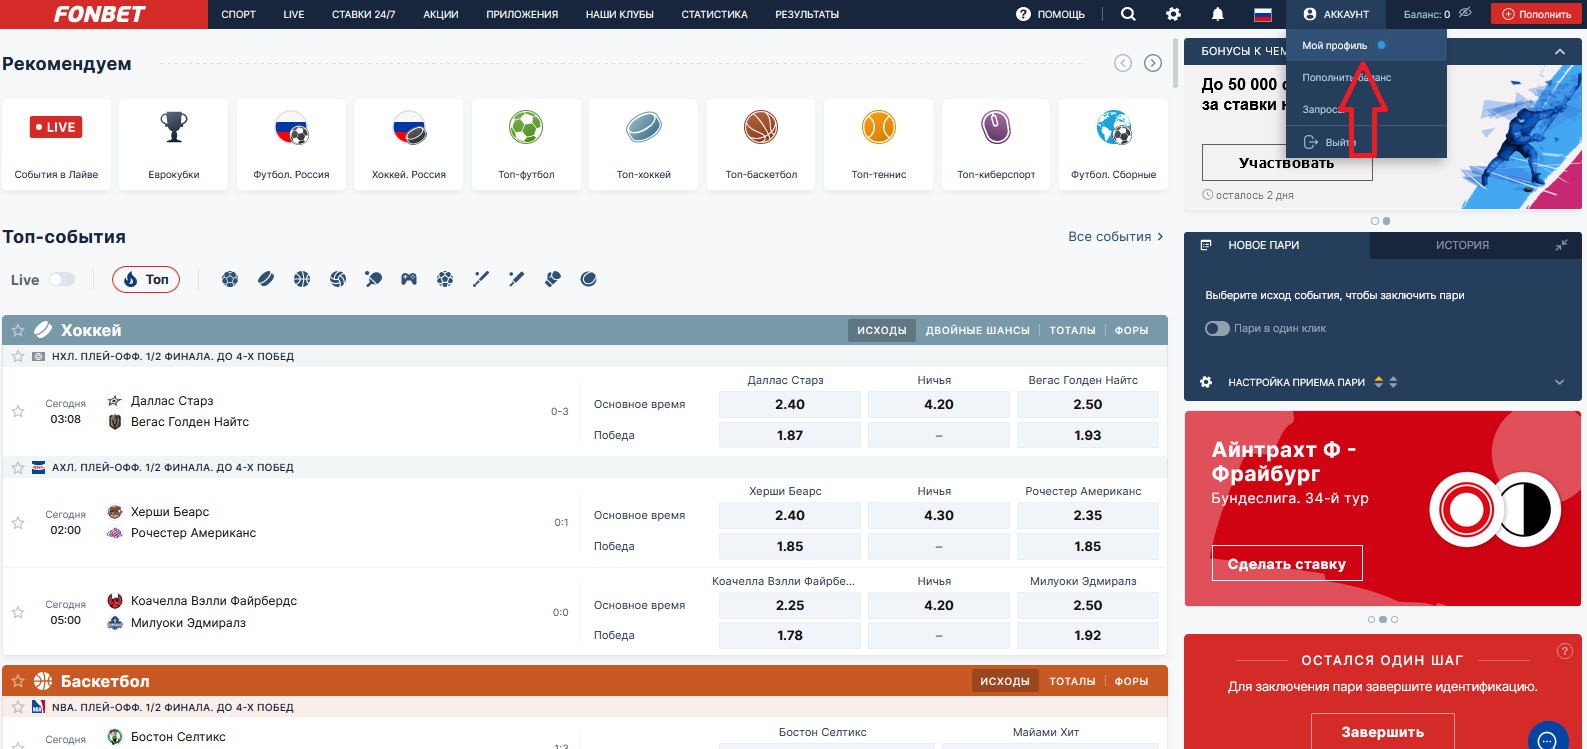The width and height of the screenshot is (1587, 749).
Task: Filter top events by cricket bat icon
Action: (516, 279)
